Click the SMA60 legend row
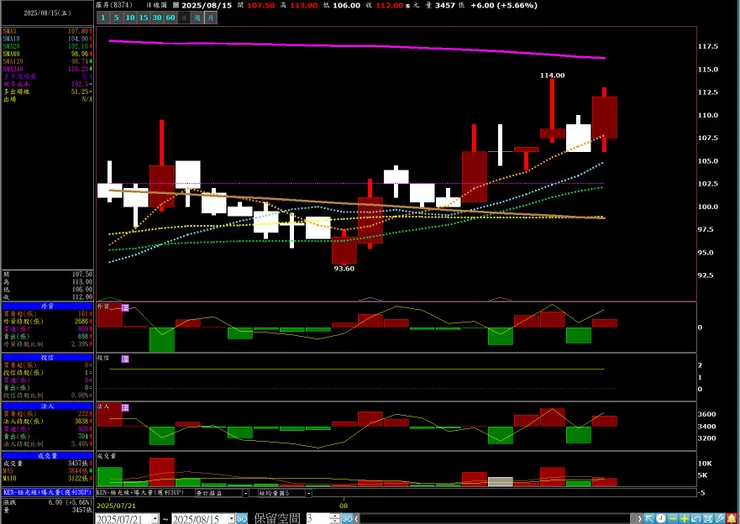This screenshot has width=740, height=524. [x=47, y=54]
